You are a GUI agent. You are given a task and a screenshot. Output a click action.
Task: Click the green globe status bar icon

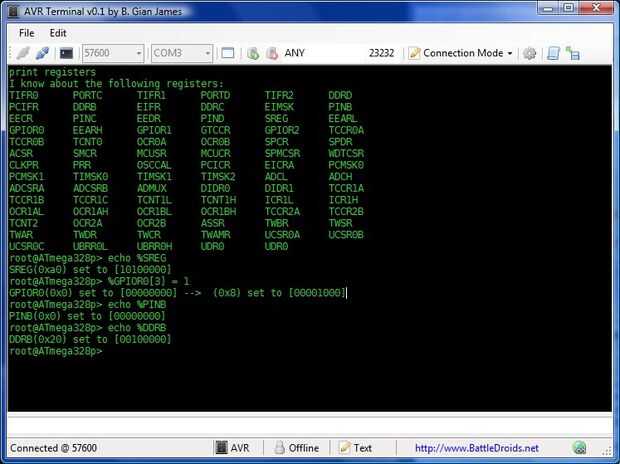pyautogui.click(x=580, y=448)
